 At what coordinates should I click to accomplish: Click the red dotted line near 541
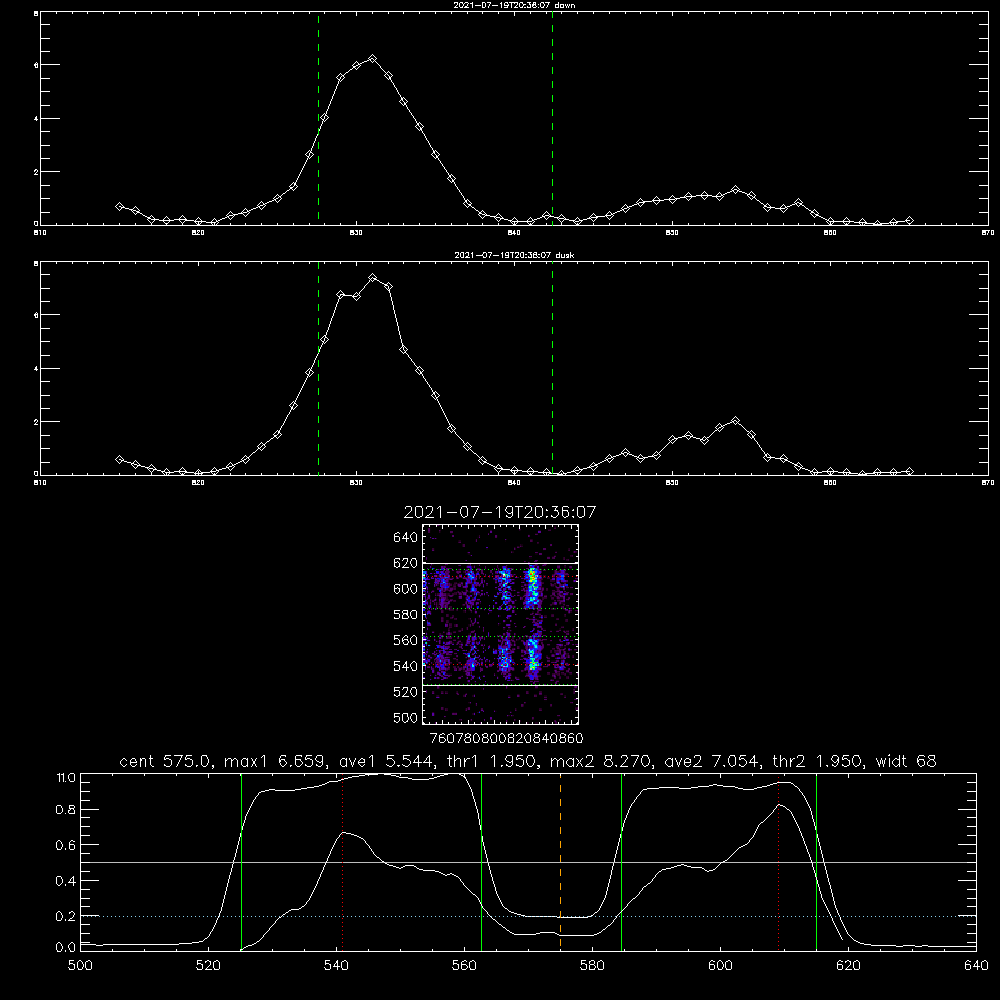click(342, 861)
